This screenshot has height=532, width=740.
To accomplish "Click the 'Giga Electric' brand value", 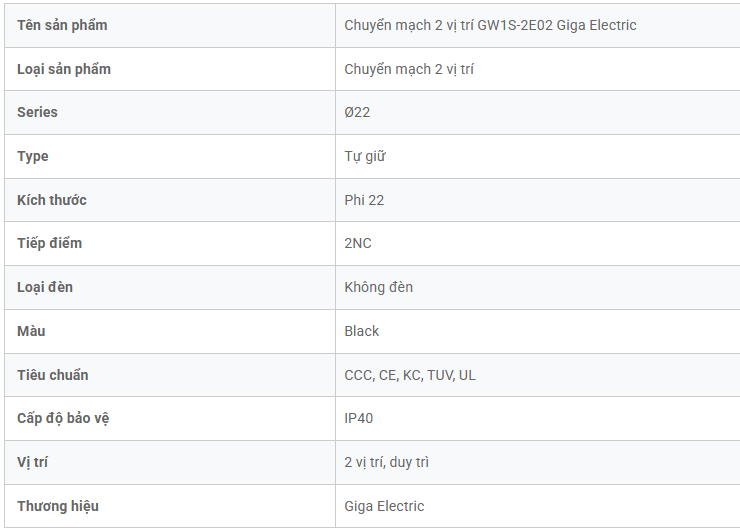I will (384, 506).
